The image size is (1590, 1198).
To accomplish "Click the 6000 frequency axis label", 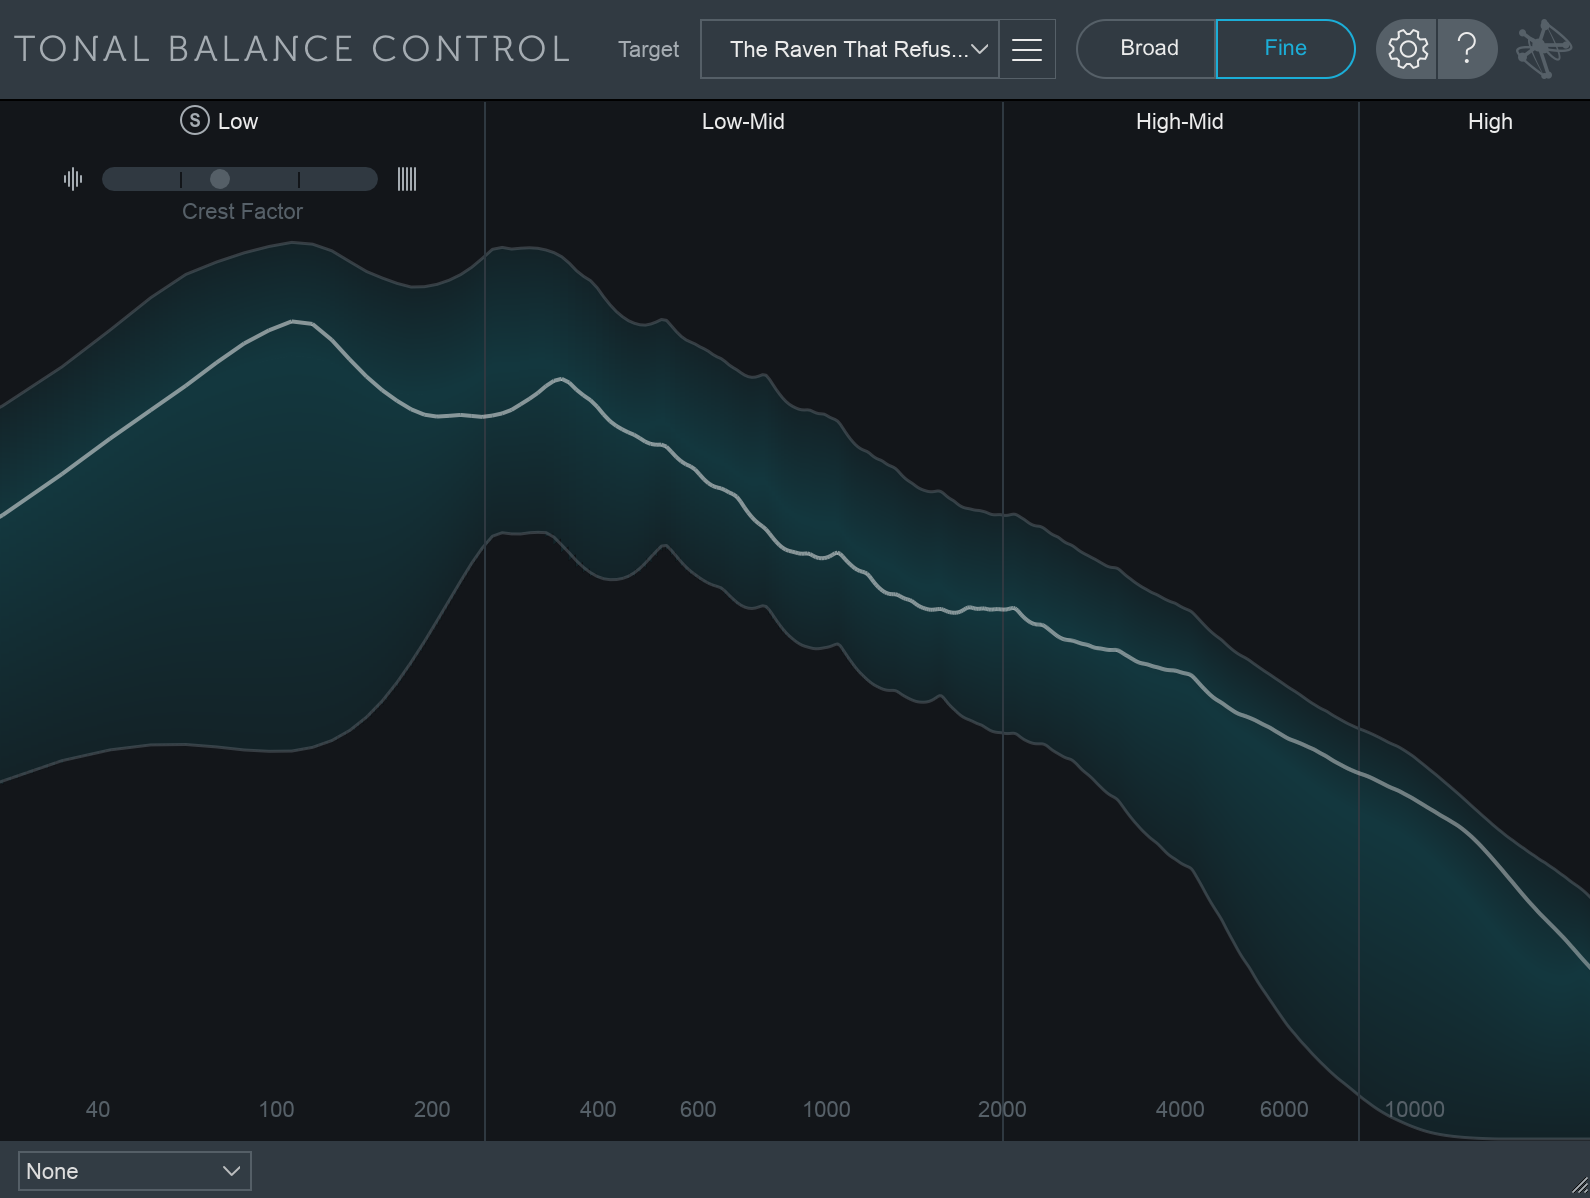I will (x=1284, y=1109).
